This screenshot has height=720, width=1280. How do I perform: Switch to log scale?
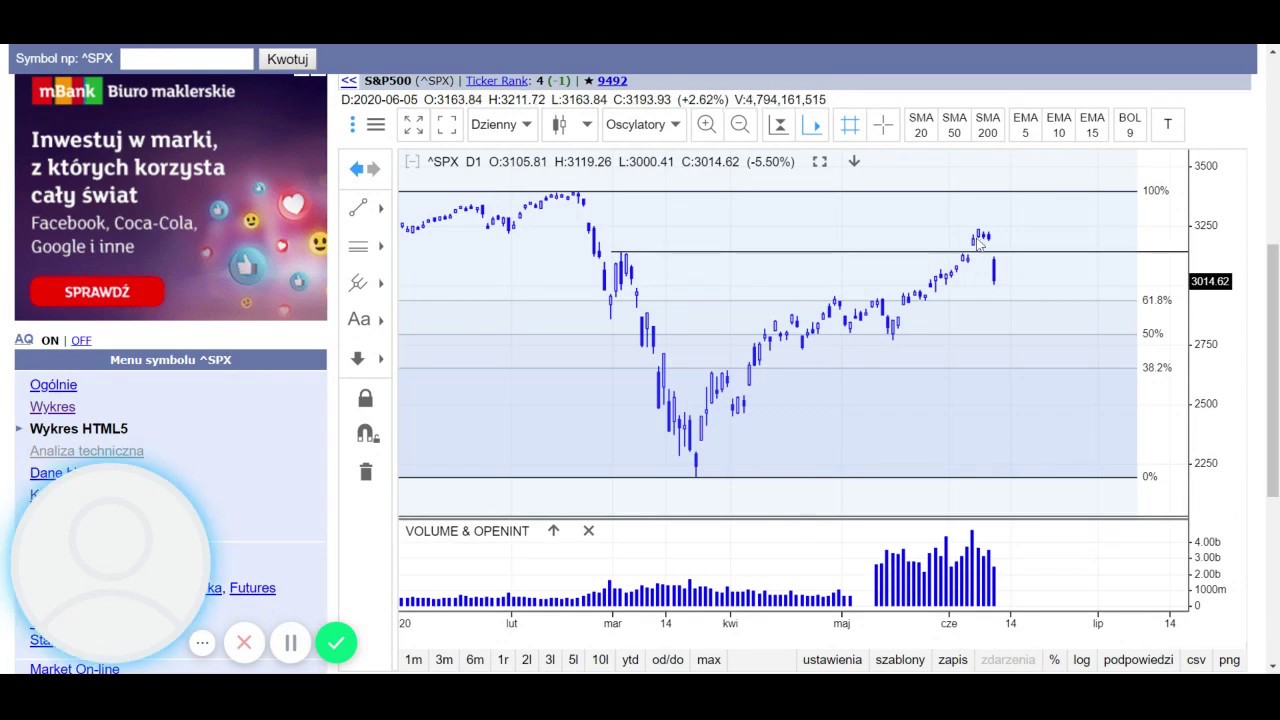[x=1081, y=659]
